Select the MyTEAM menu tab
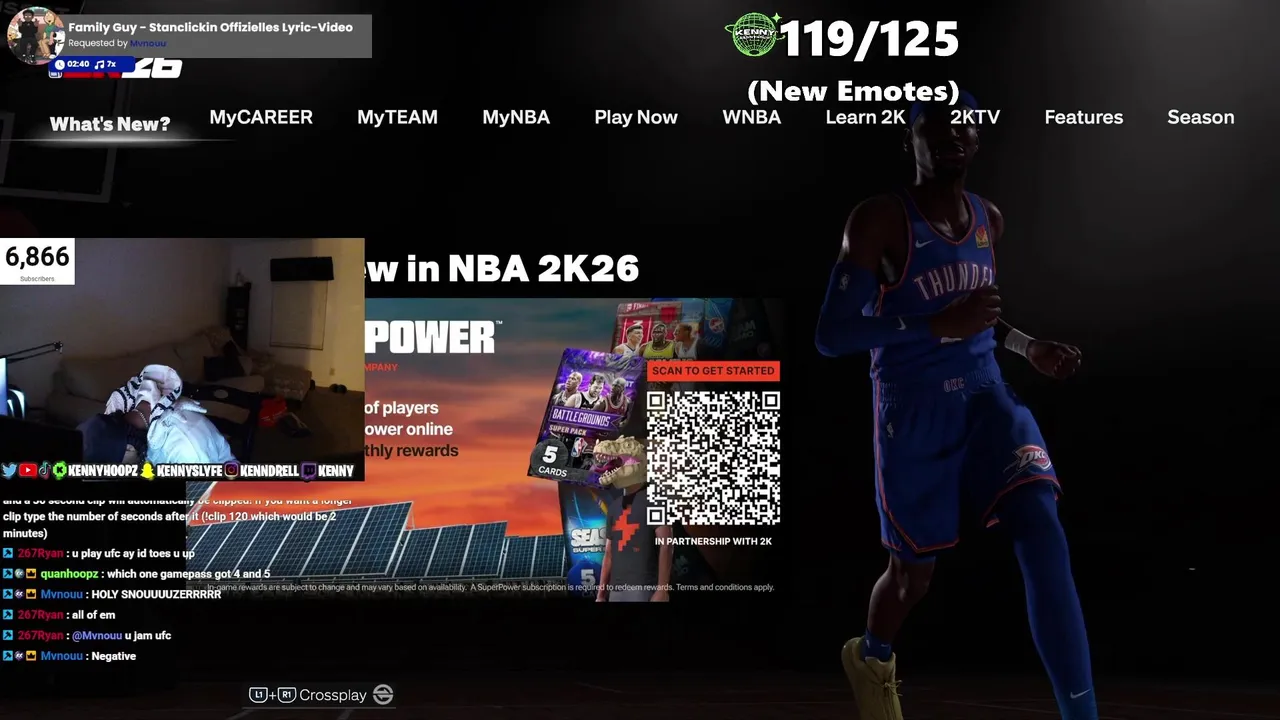This screenshot has height=720, width=1280. coord(397,117)
